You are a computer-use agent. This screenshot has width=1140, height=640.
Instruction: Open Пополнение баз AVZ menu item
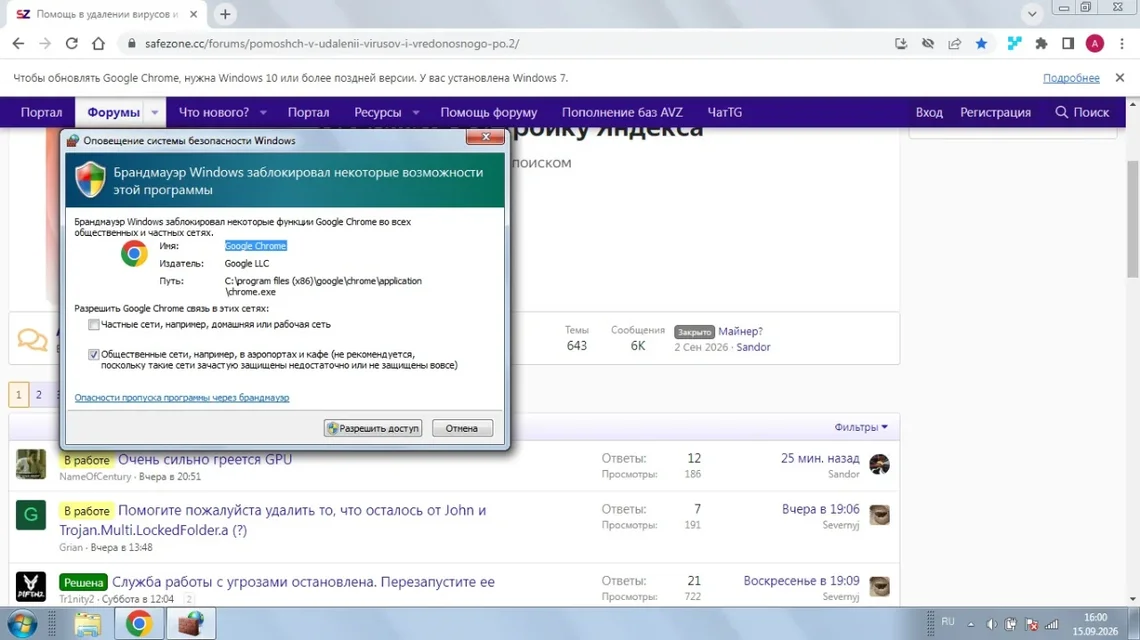pos(622,112)
